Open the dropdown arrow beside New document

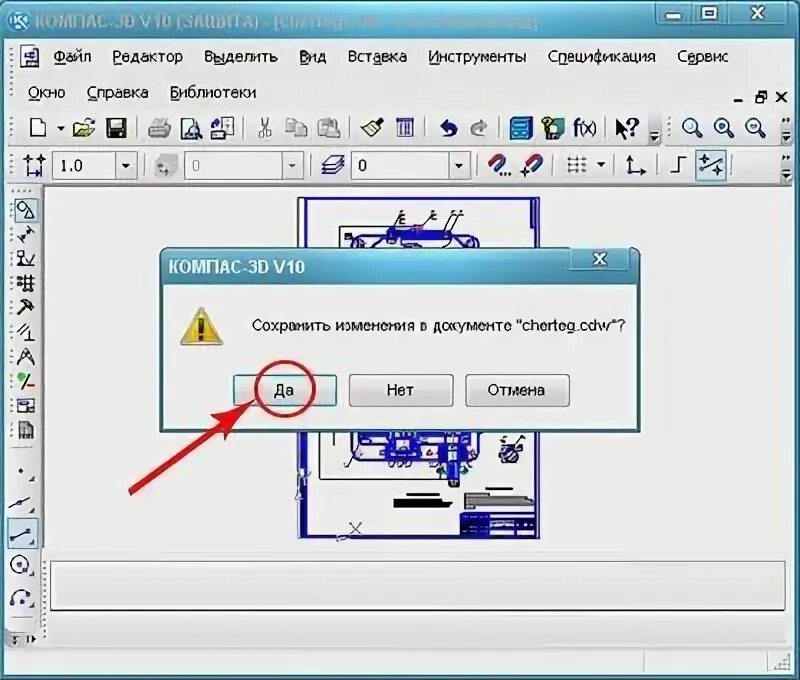click(60, 128)
